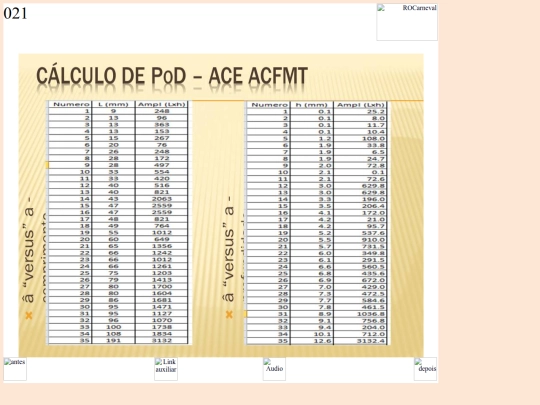Click amplitude value '108.0' in right table
540x405 pixels.
point(373,138)
